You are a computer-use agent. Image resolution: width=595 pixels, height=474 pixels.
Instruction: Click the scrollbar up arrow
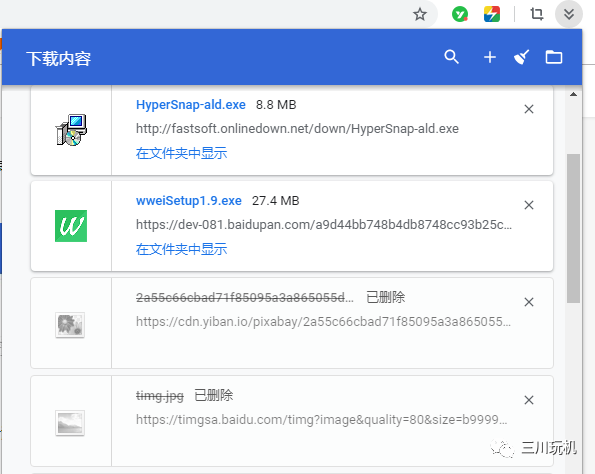tap(573, 94)
